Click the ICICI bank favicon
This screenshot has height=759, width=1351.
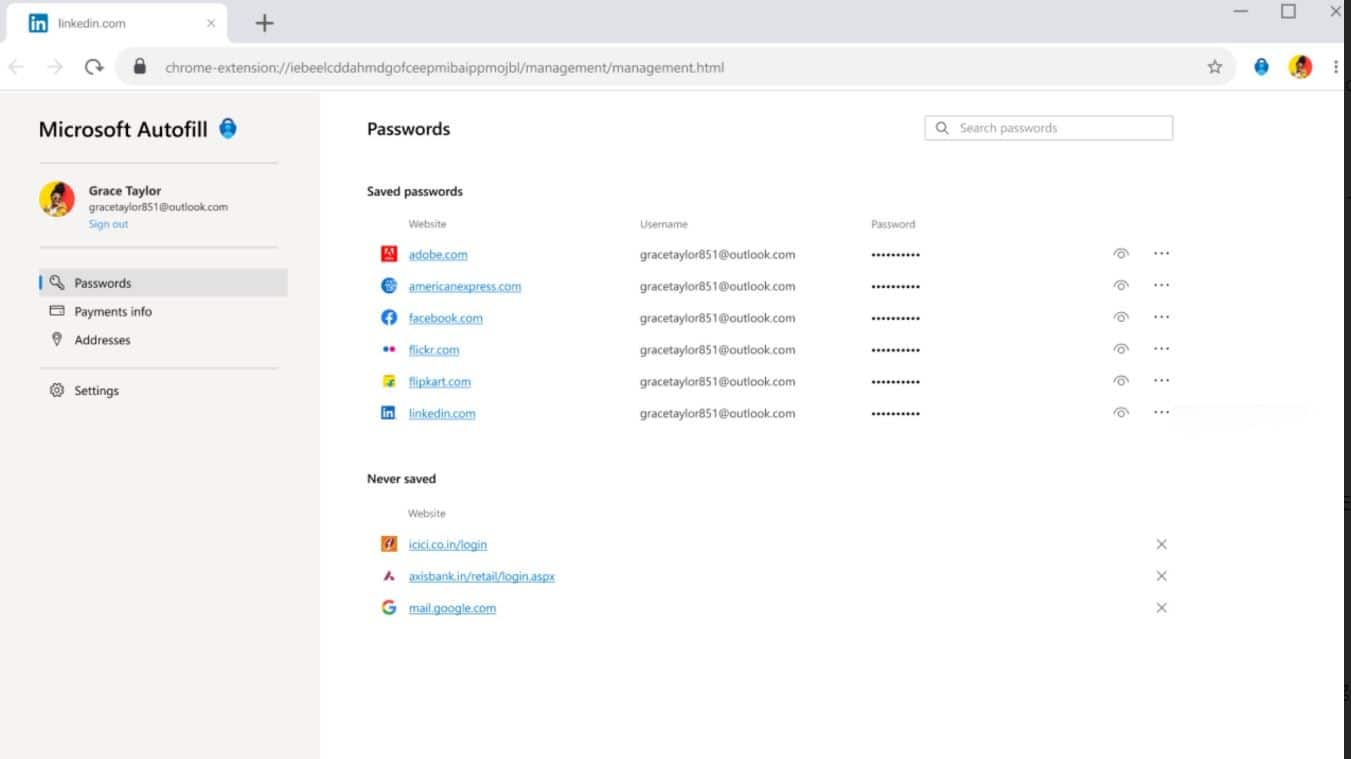pyautogui.click(x=389, y=544)
